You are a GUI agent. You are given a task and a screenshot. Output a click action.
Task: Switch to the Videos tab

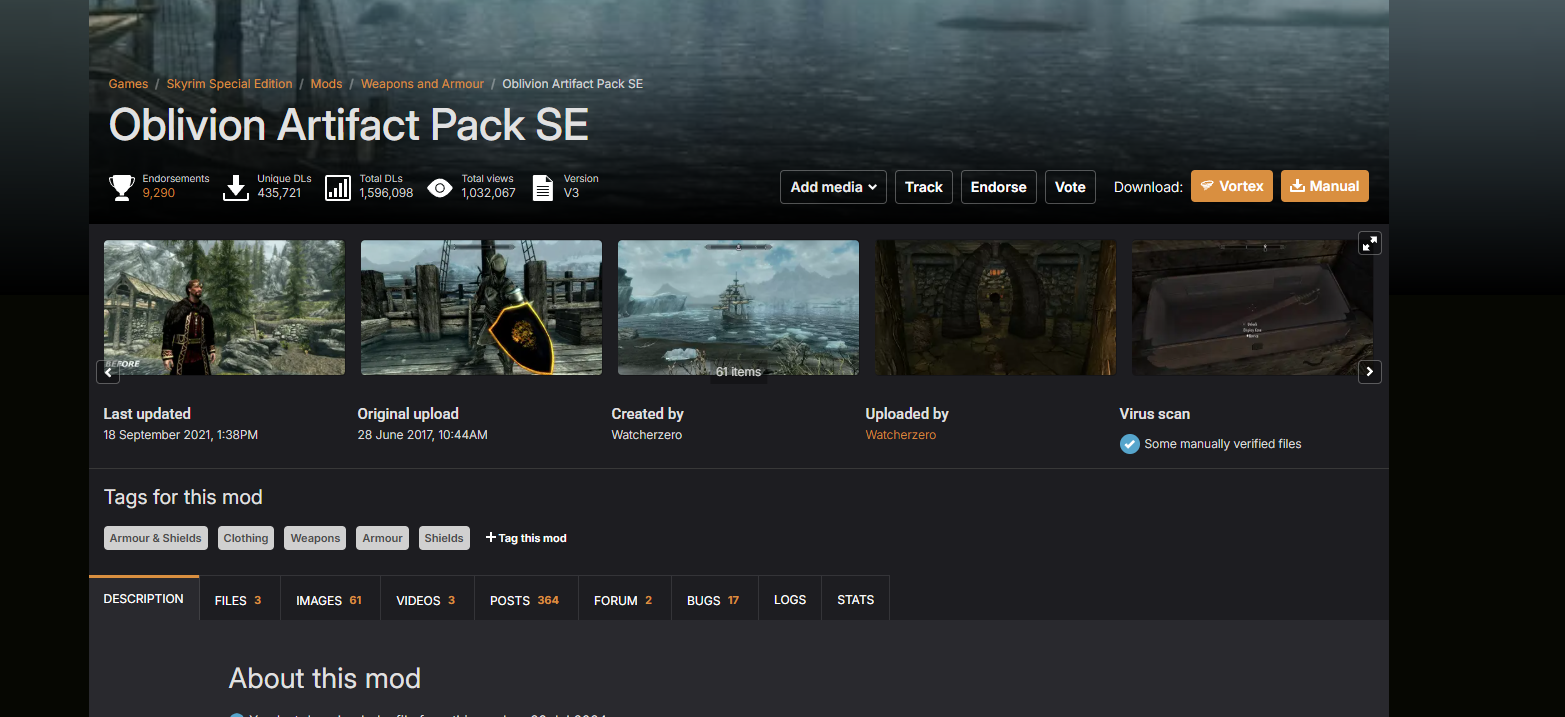tap(426, 600)
